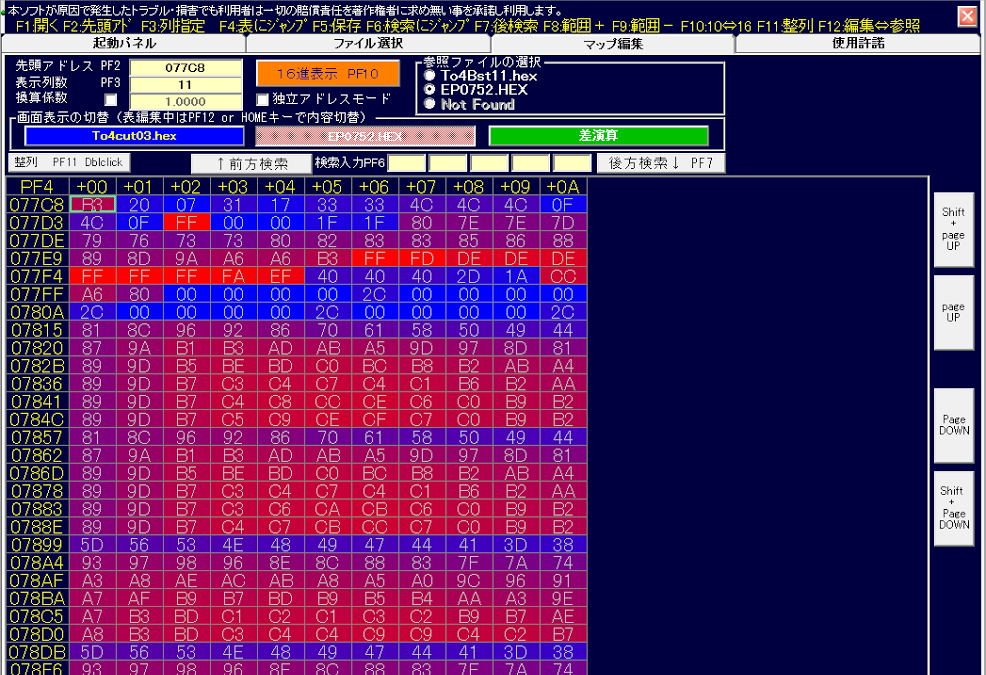Screen dimensions: 986x675
Task: Toggle the 換算係数 checkbox
Action: 111,101
